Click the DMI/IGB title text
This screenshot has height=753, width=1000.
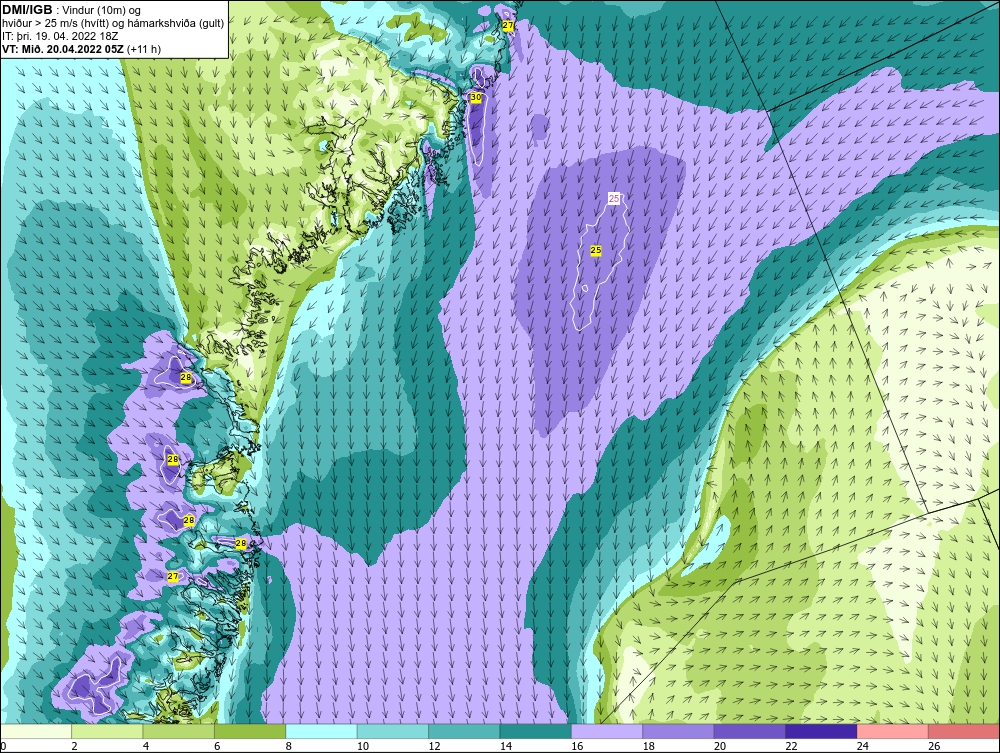27,10
